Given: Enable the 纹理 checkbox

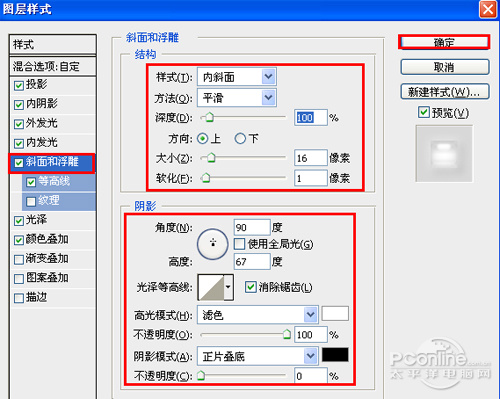Looking at the screenshot, I should click(x=31, y=201).
